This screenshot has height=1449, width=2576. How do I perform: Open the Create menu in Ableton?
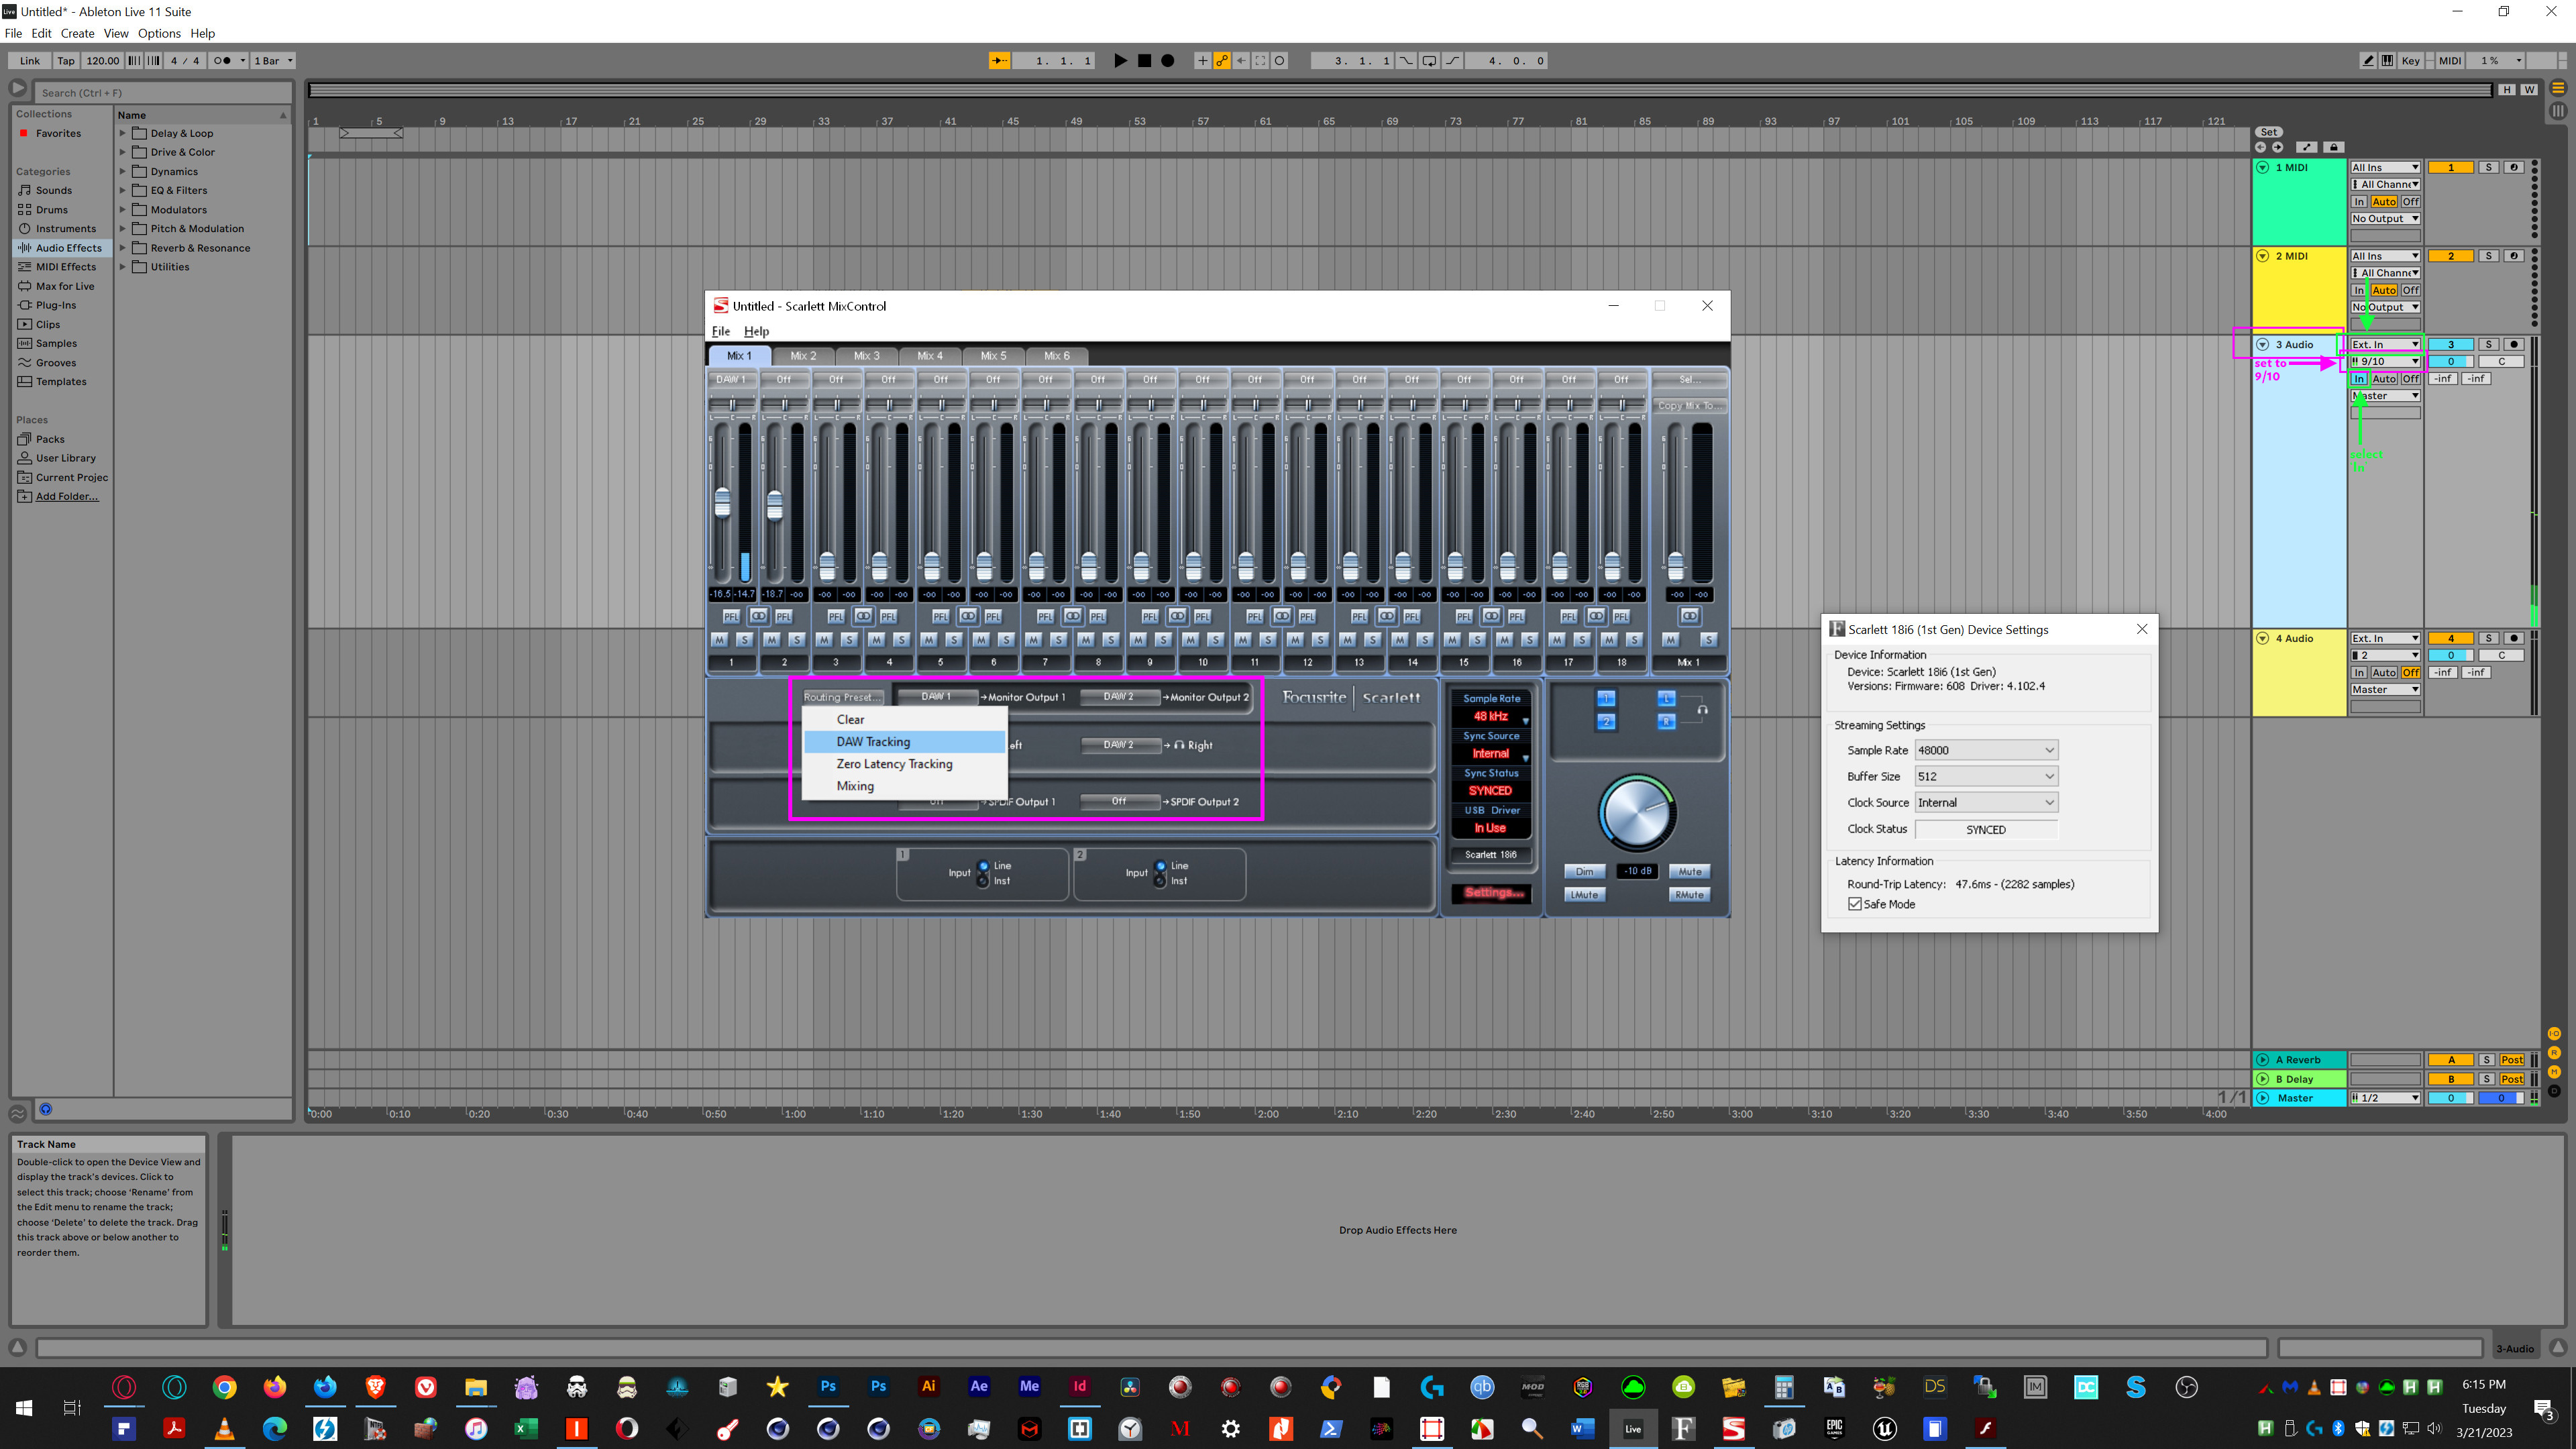pos(78,33)
